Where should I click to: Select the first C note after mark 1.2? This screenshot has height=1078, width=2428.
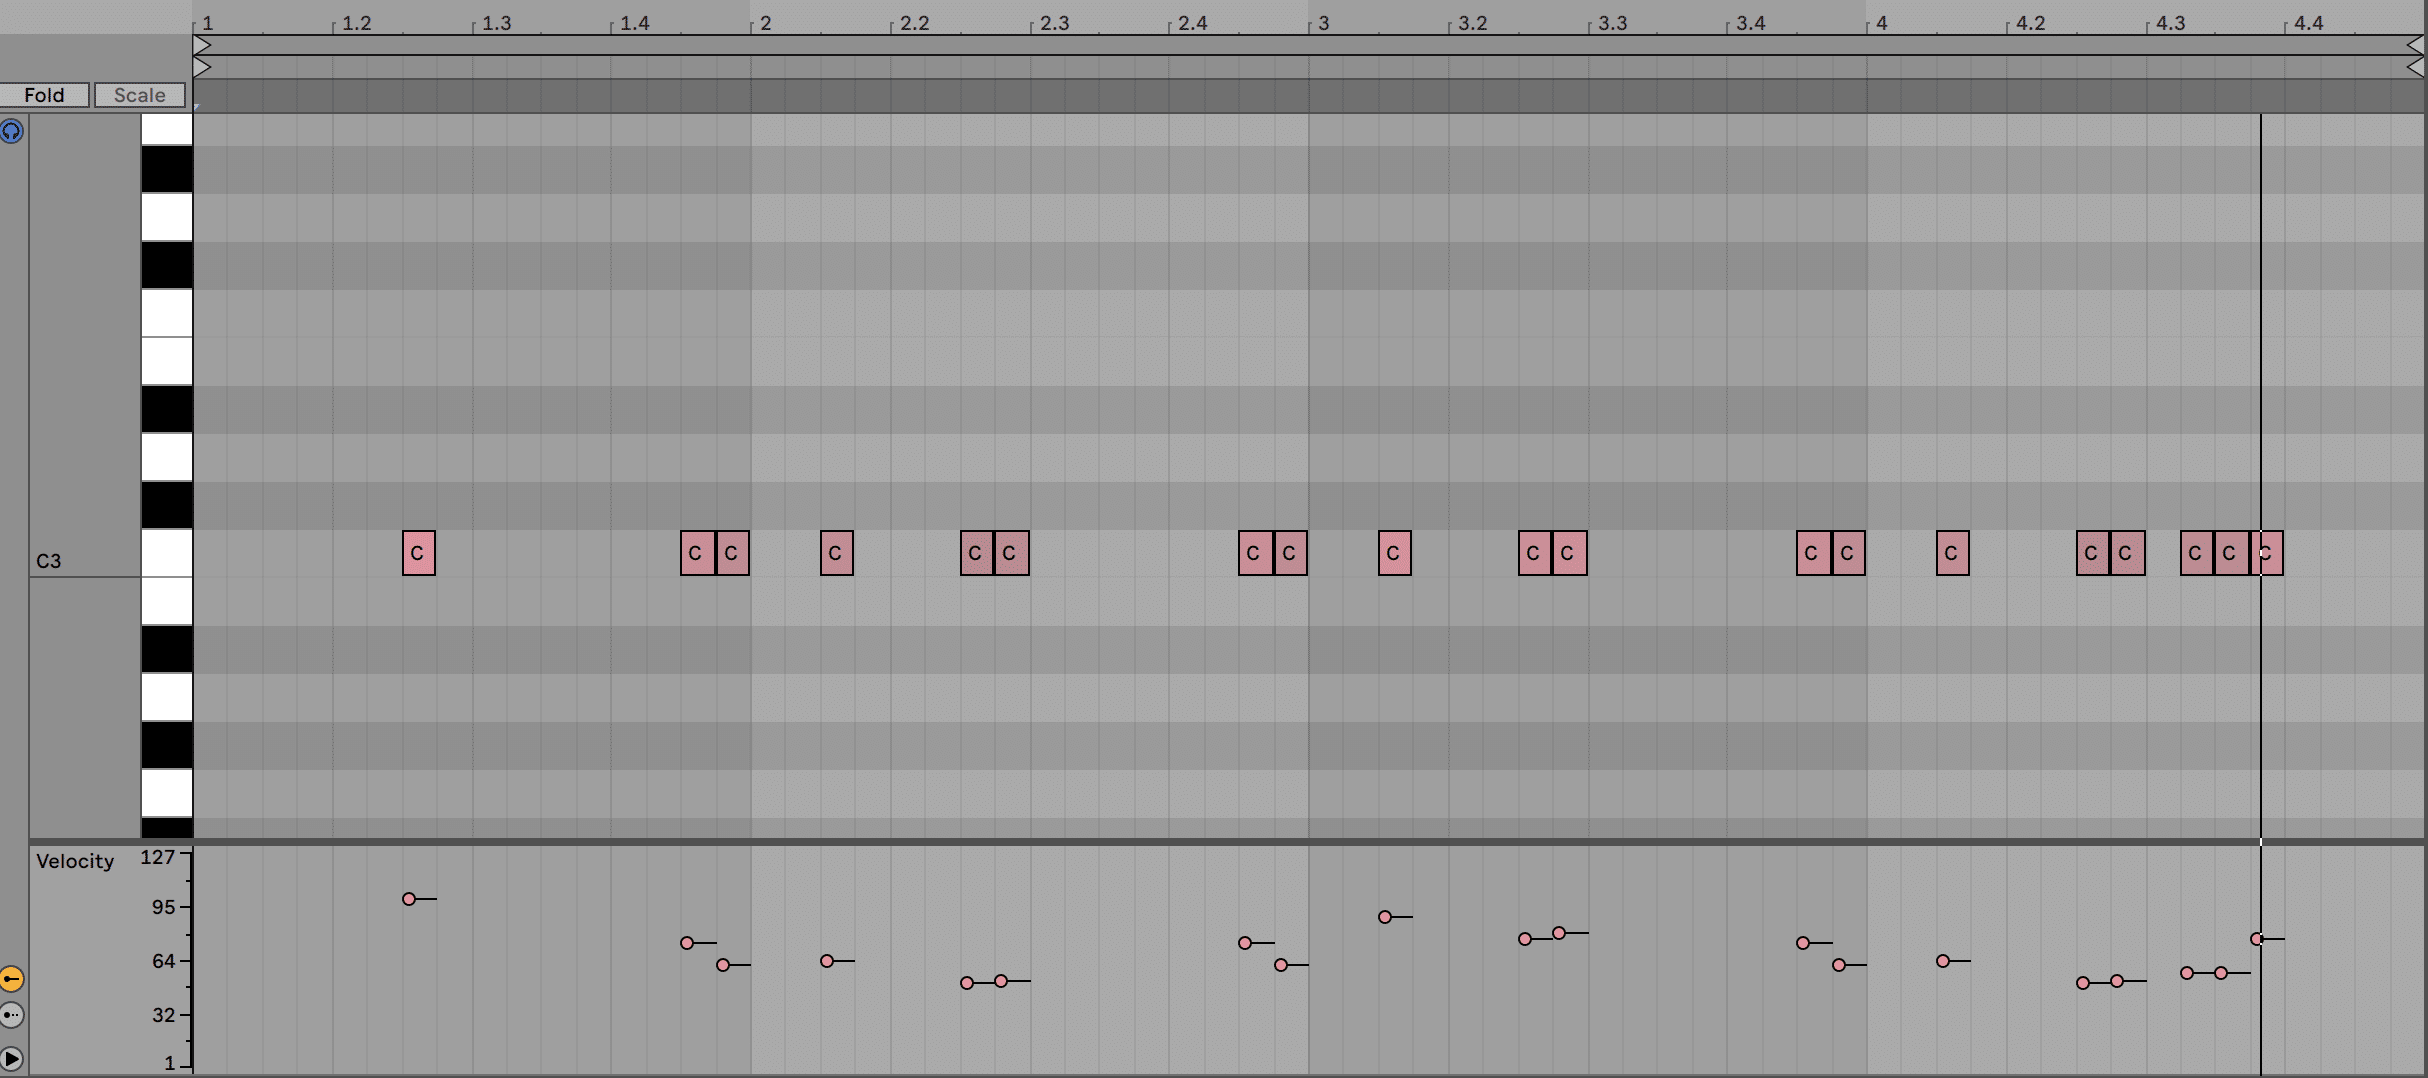(x=419, y=553)
